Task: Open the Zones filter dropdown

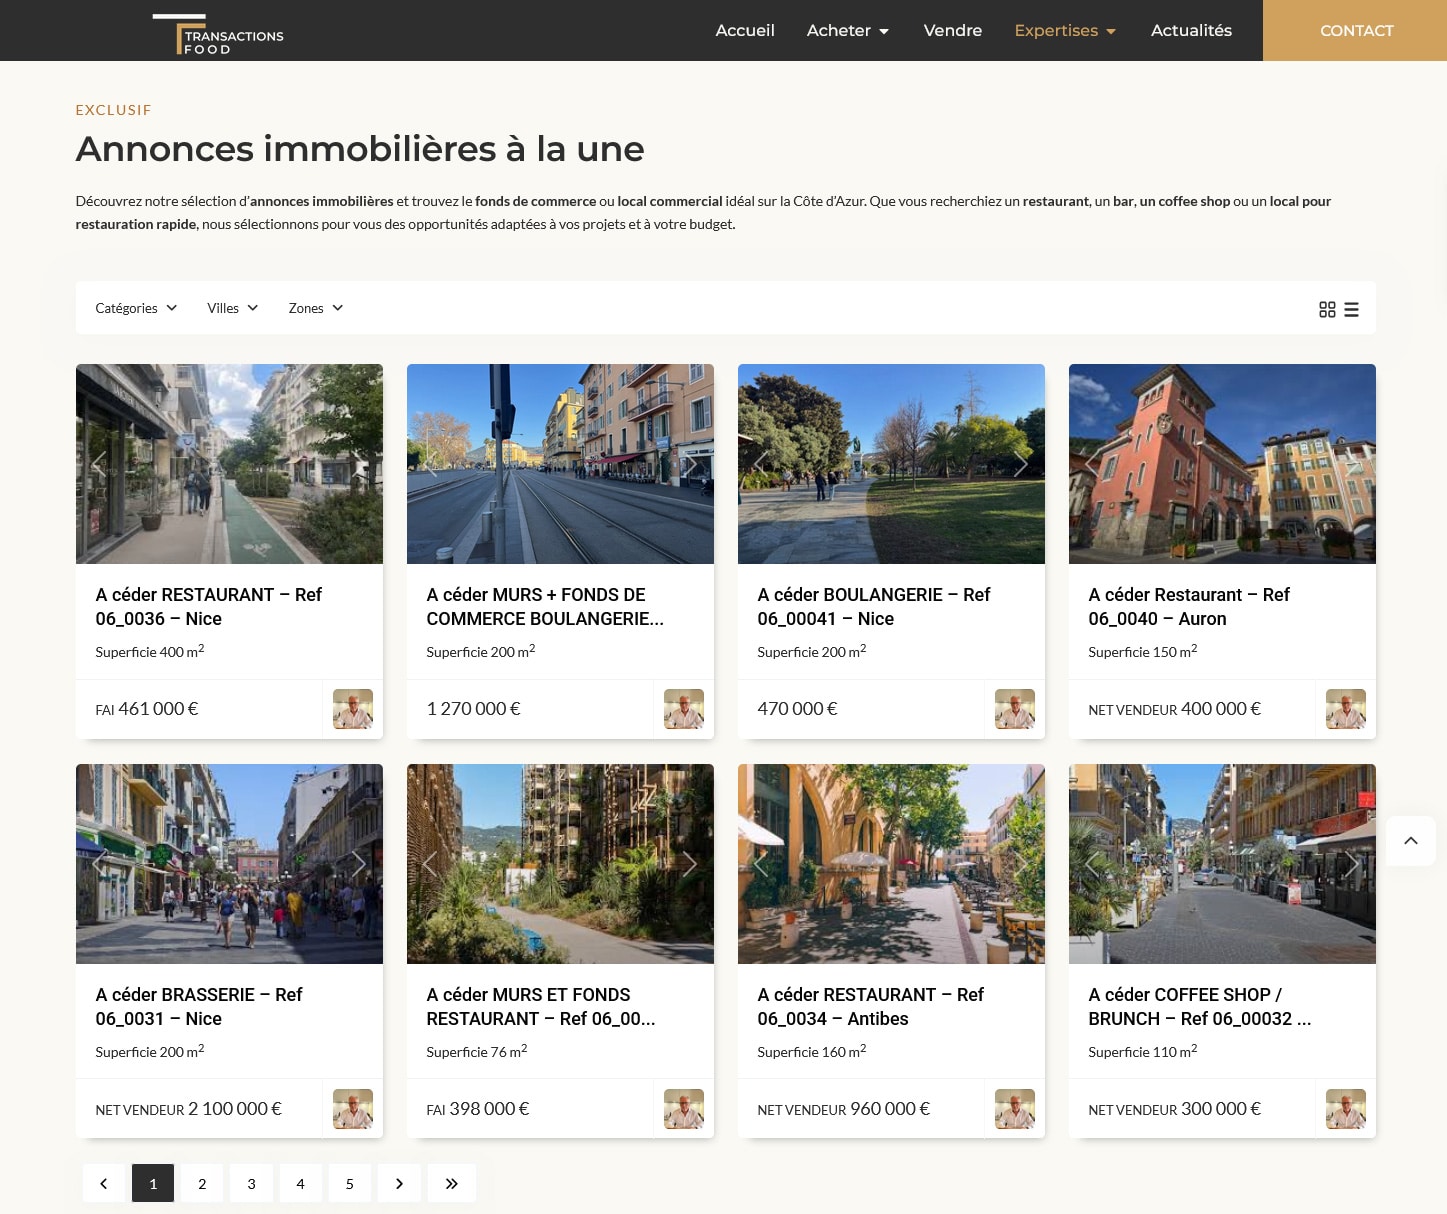Action: [315, 308]
